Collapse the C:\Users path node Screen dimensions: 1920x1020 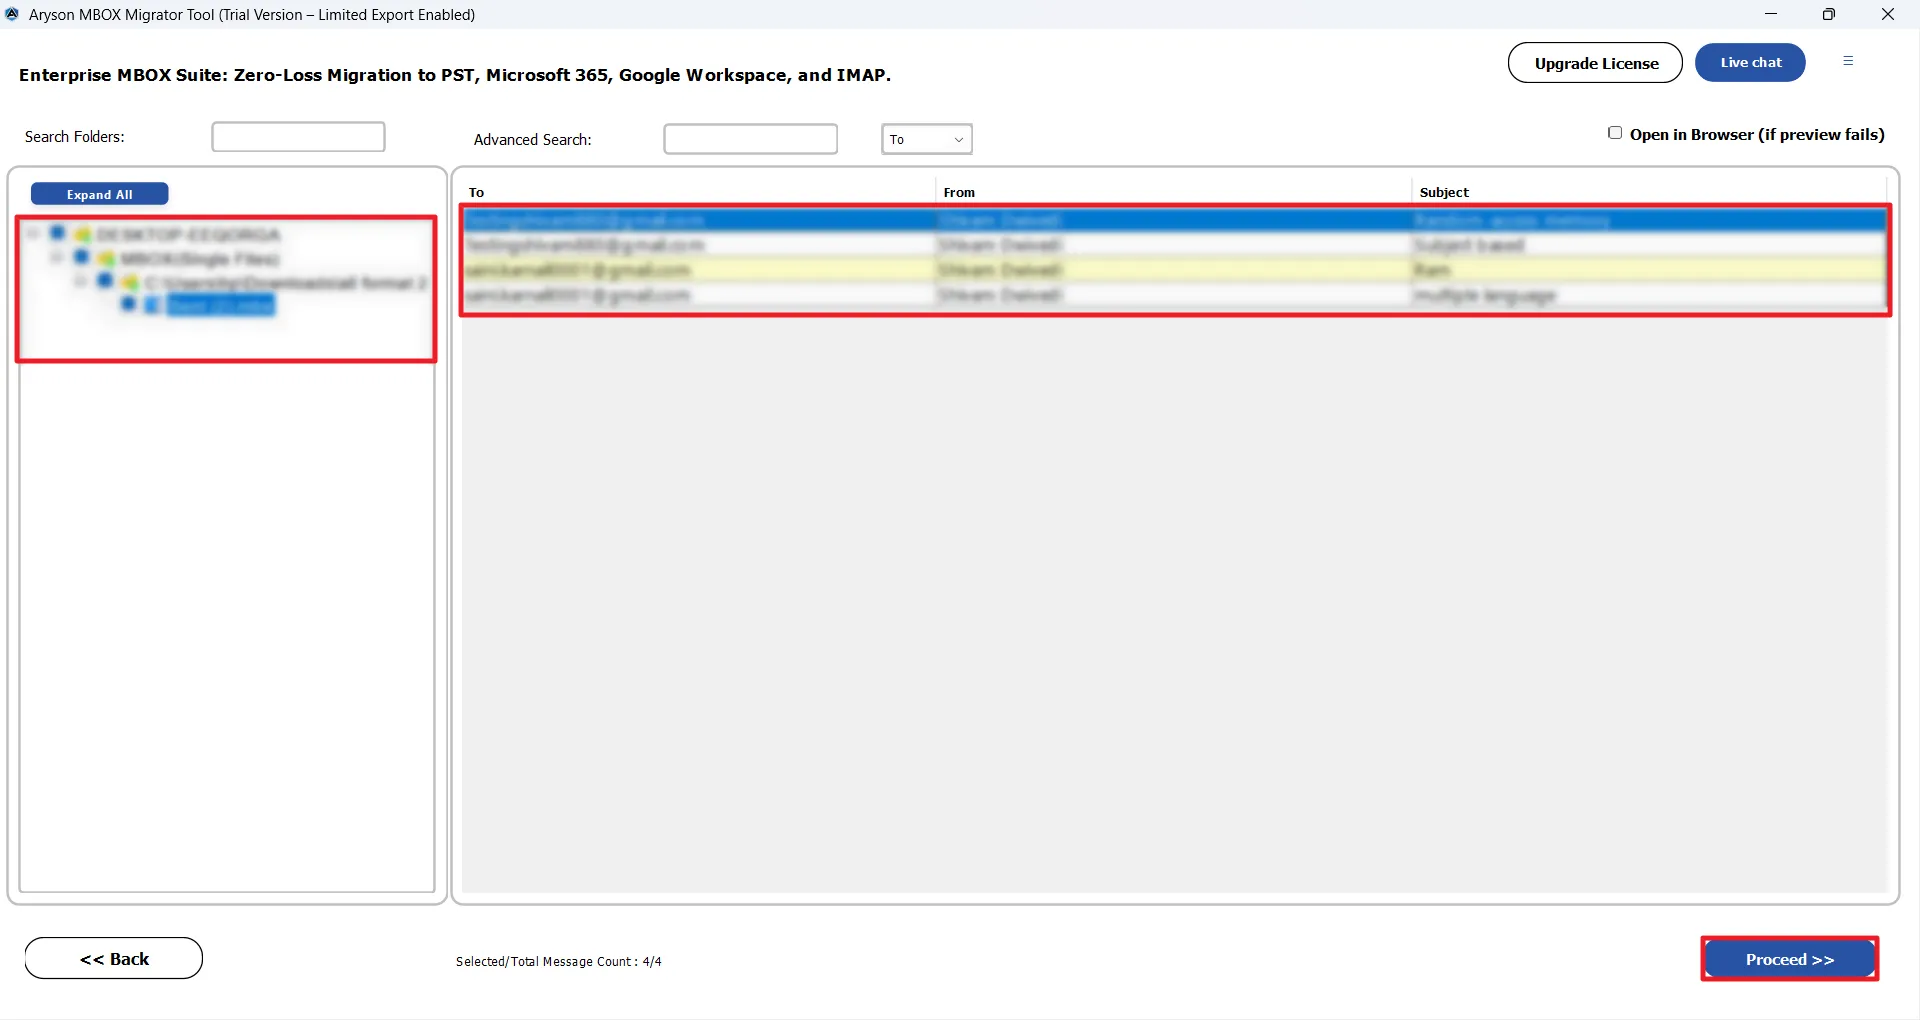tap(81, 282)
